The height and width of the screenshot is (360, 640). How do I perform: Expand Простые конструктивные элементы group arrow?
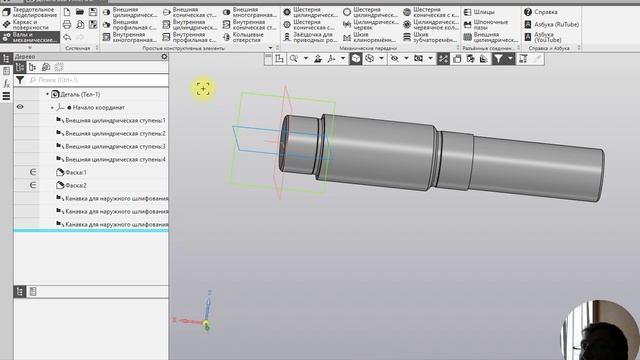coord(270,48)
